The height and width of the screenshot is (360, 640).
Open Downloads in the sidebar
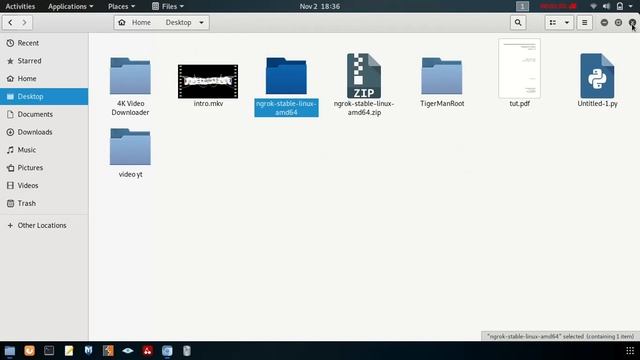point(44,132)
